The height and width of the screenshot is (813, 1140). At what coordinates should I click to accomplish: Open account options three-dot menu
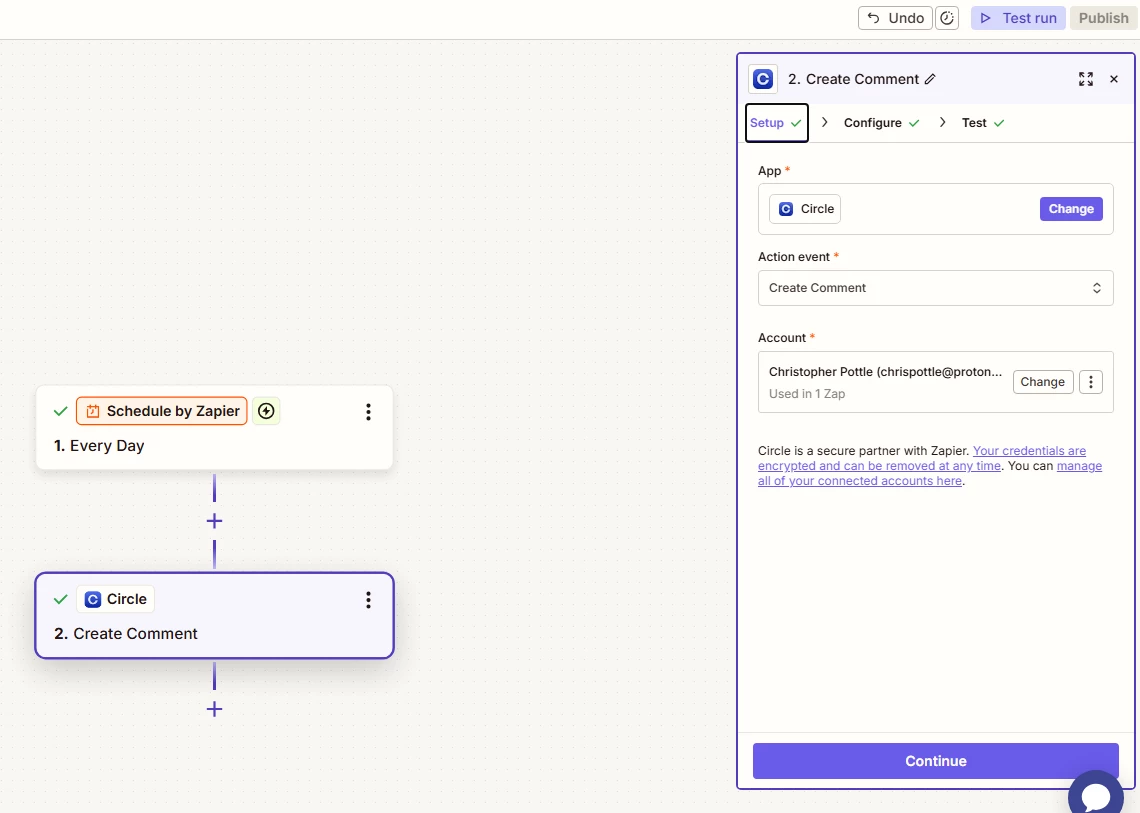(1091, 382)
